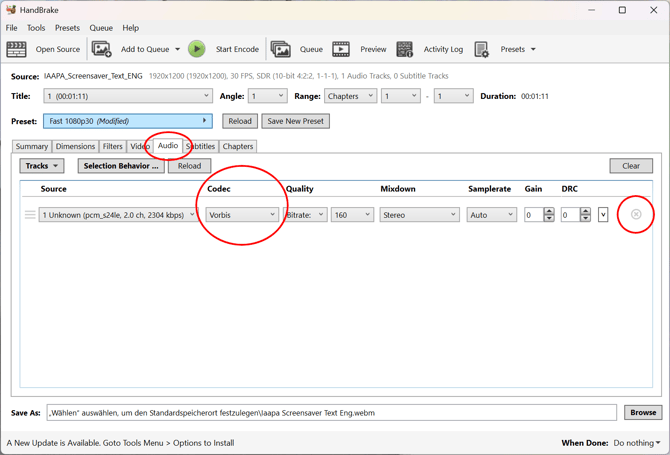Viewport: 670px width, 455px height.
Task: Switch to the Subtitles tab
Action: click(200, 146)
